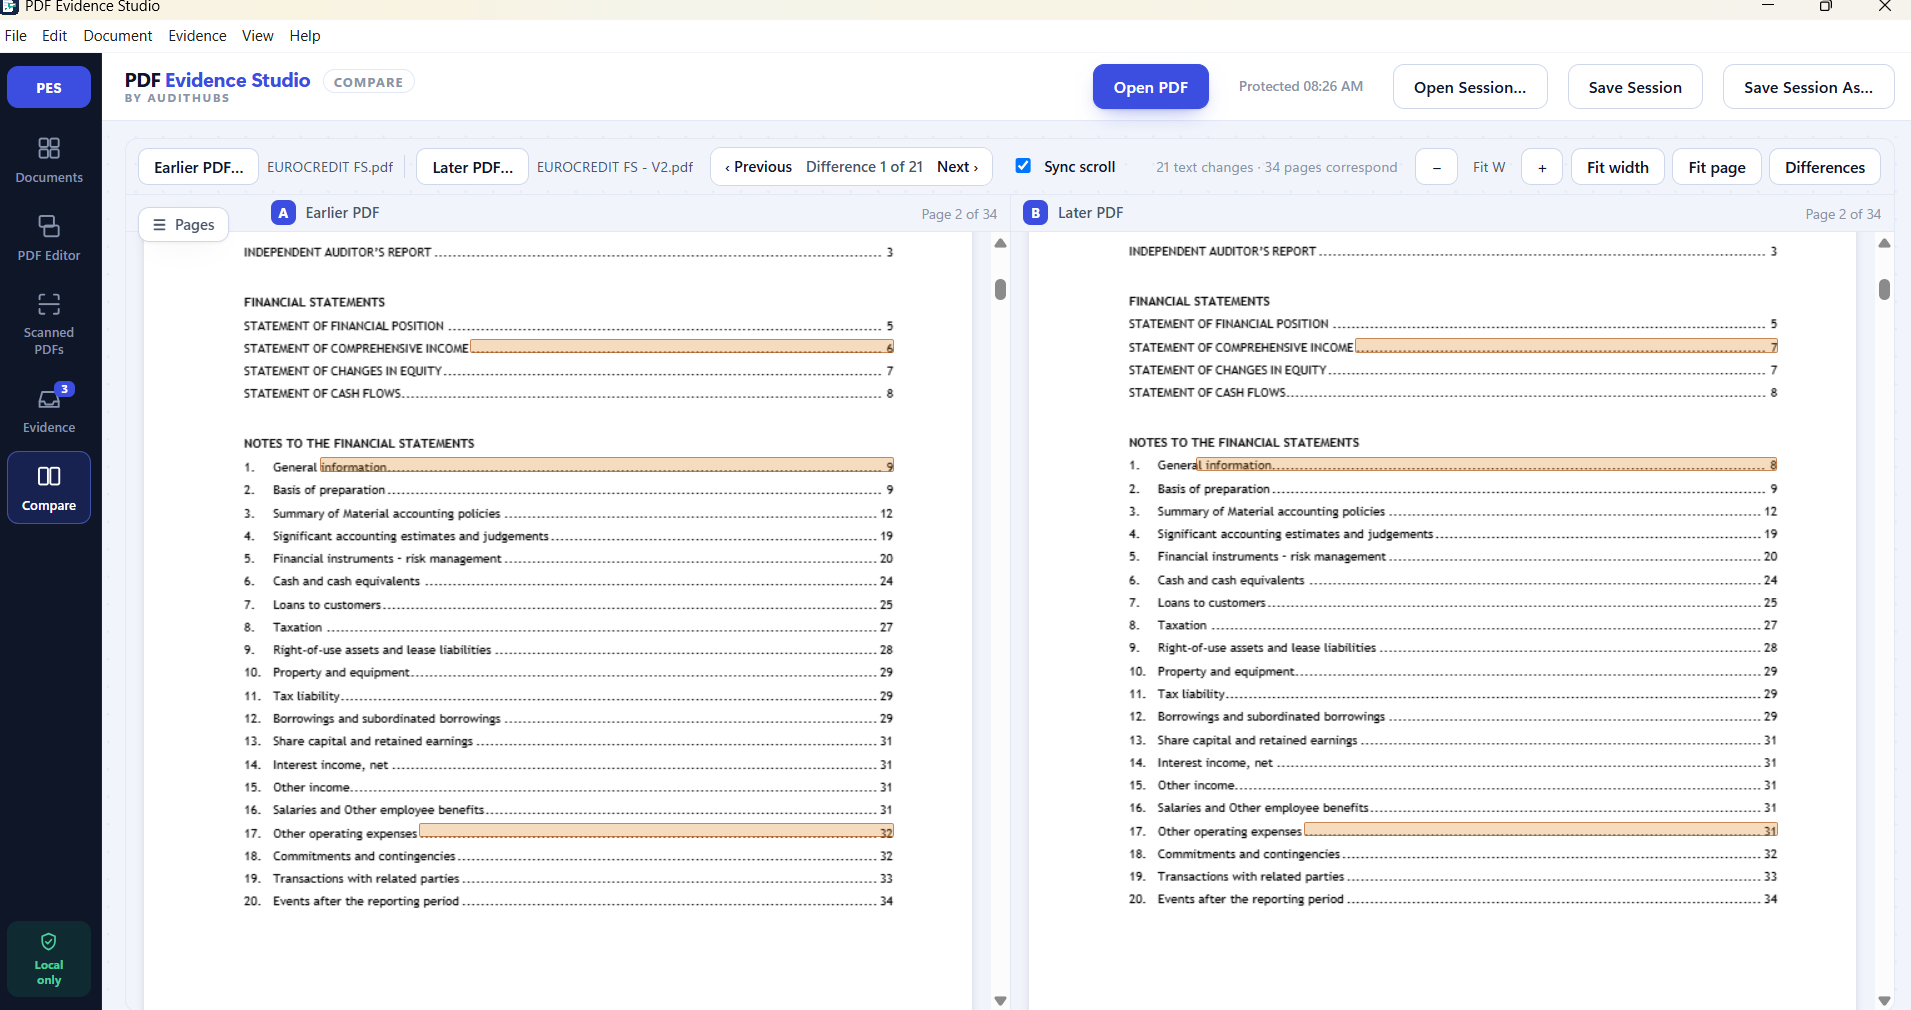Image resolution: width=1911 pixels, height=1010 pixels.
Task: Click the Fit width button
Action: click(x=1618, y=167)
